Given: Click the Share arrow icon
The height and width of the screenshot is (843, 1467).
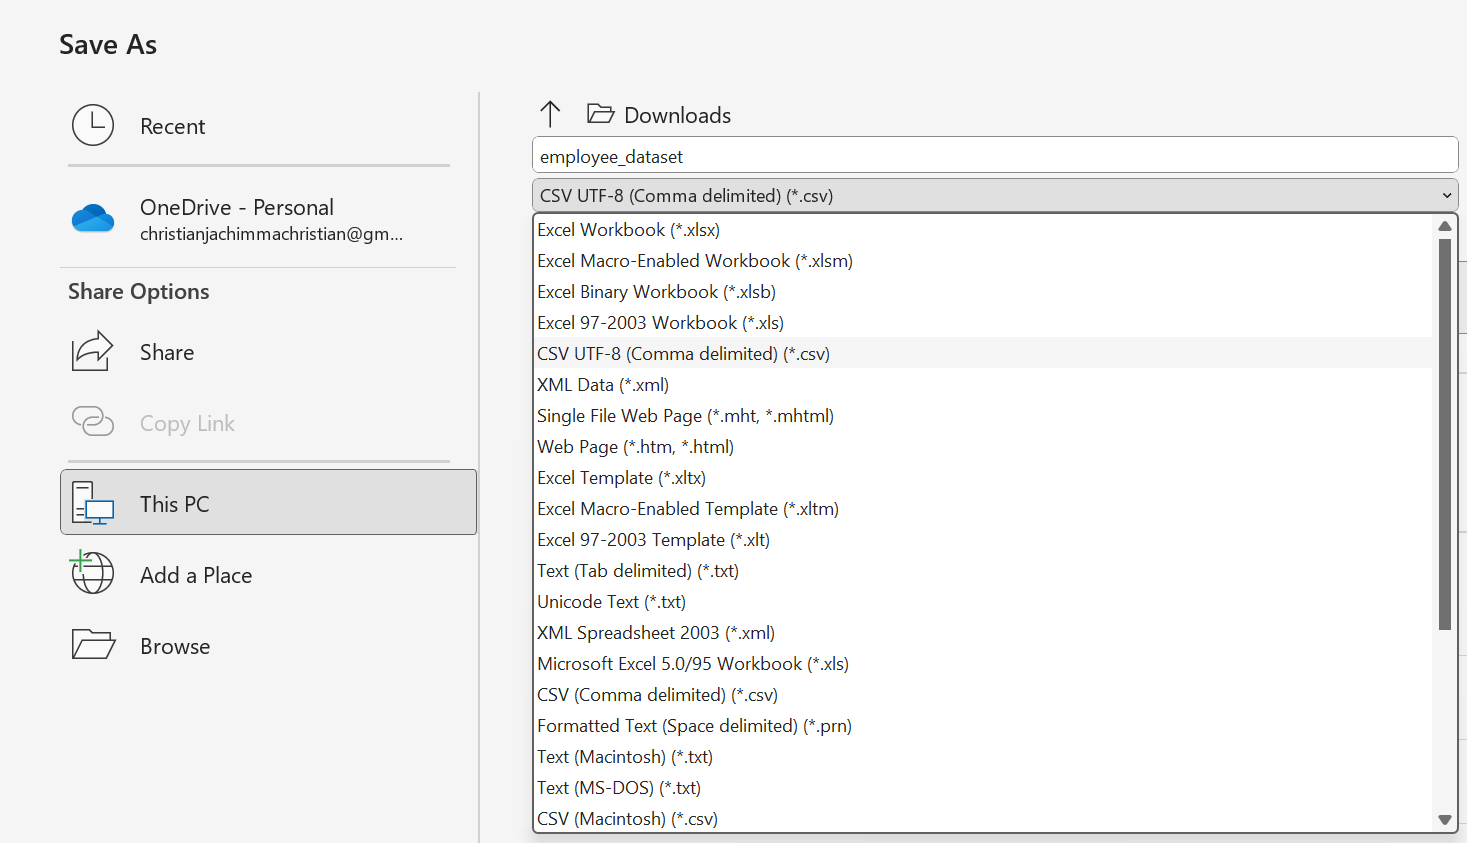Looking at the screenshot, I should pos(93,352).
